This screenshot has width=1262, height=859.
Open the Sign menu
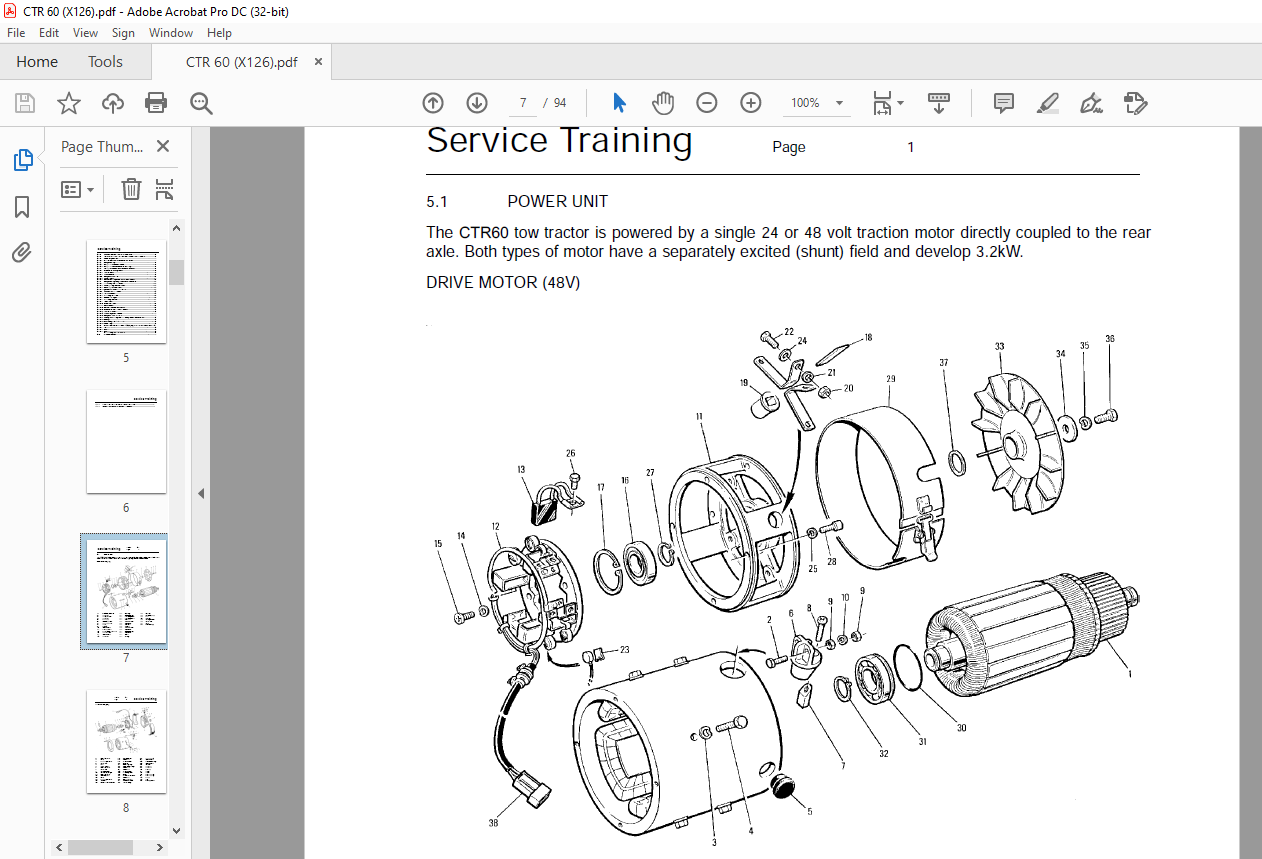point(123,33)
